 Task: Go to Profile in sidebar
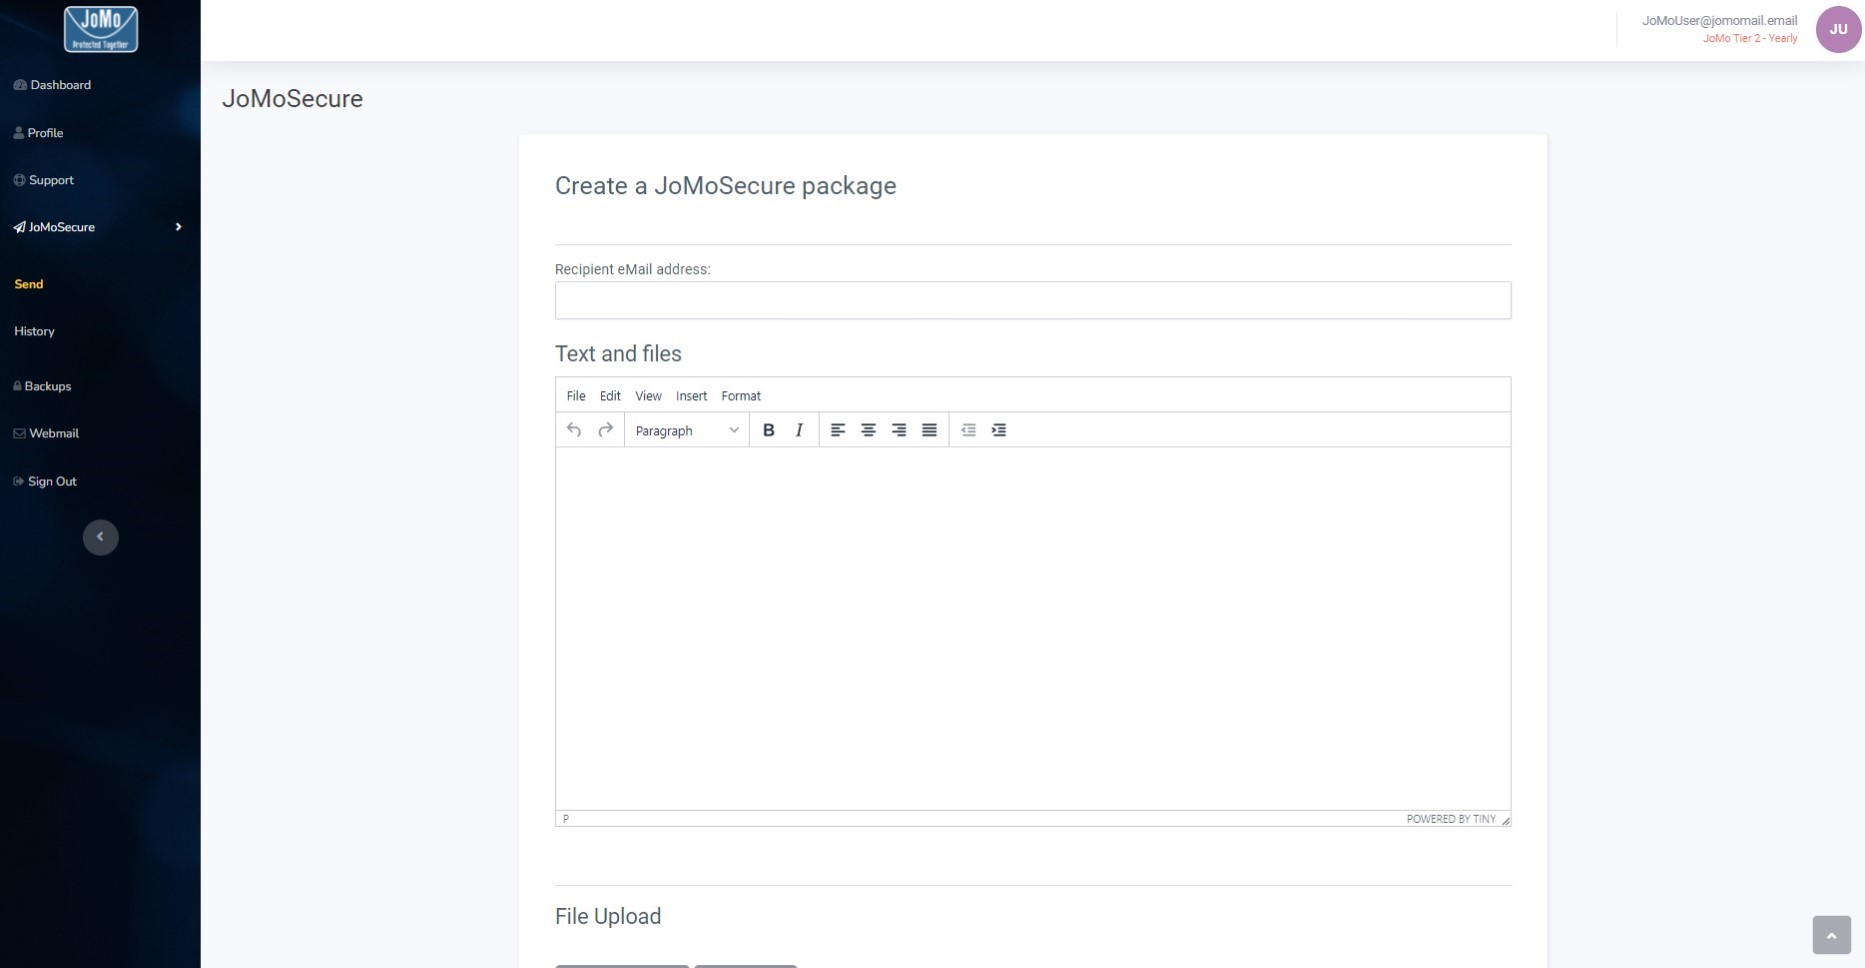[x=38, y=133]
